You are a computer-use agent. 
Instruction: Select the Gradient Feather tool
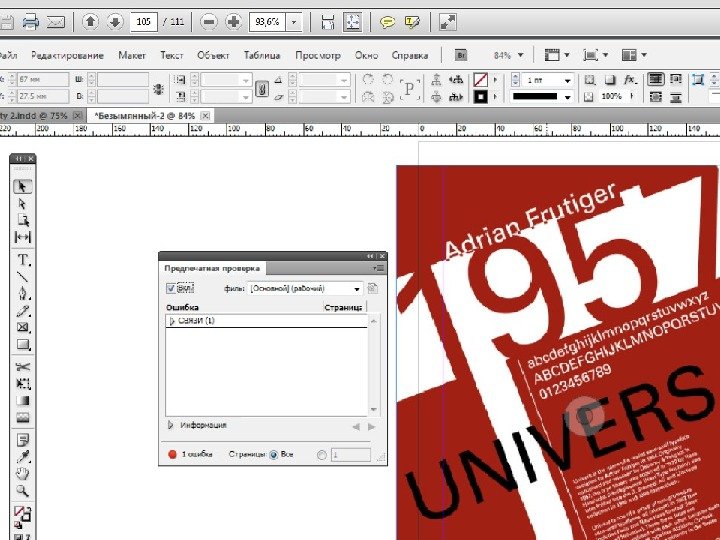point(22,417)
